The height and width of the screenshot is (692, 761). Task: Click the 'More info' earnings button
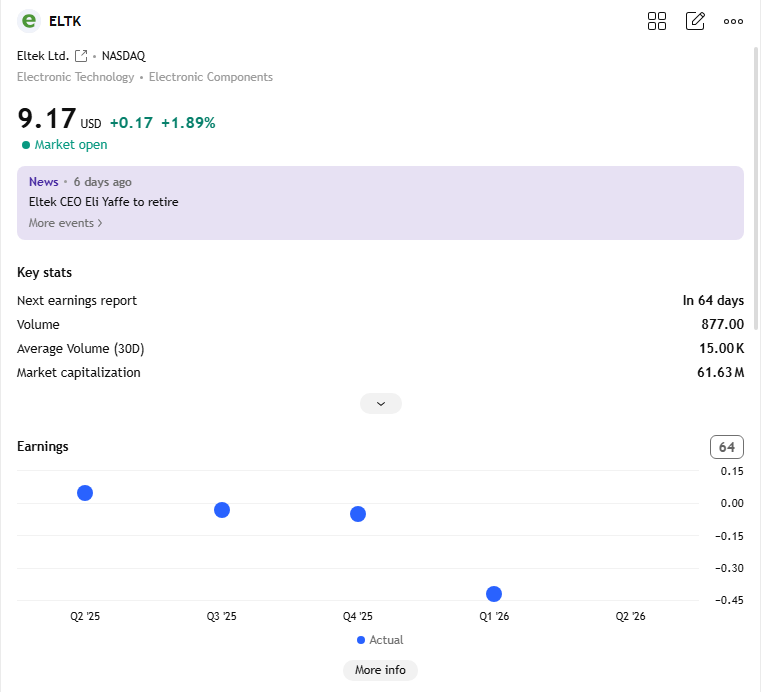(x=380, y=670)
